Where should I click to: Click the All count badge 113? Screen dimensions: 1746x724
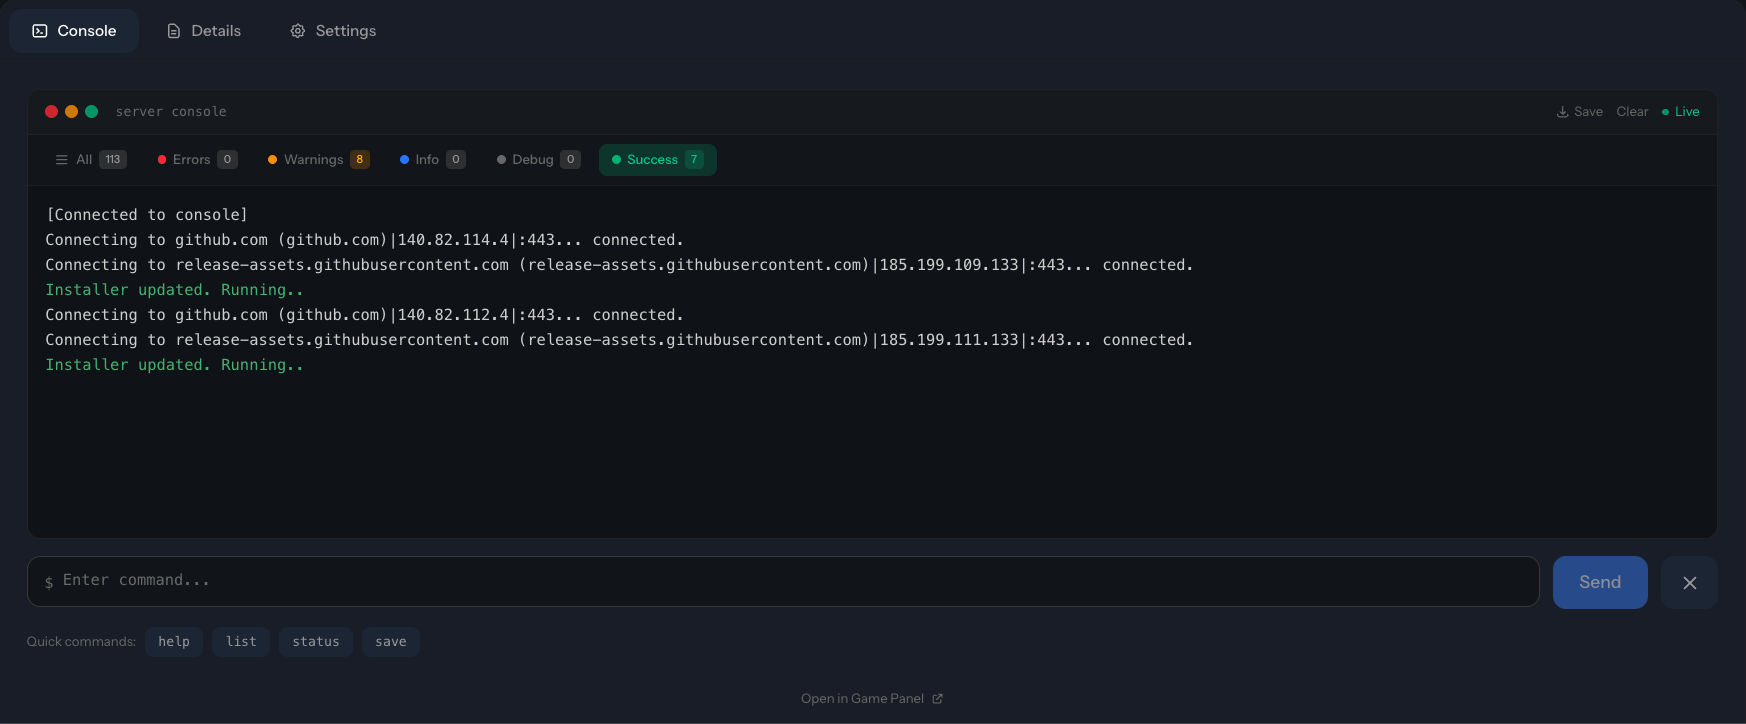coord(113,160)
